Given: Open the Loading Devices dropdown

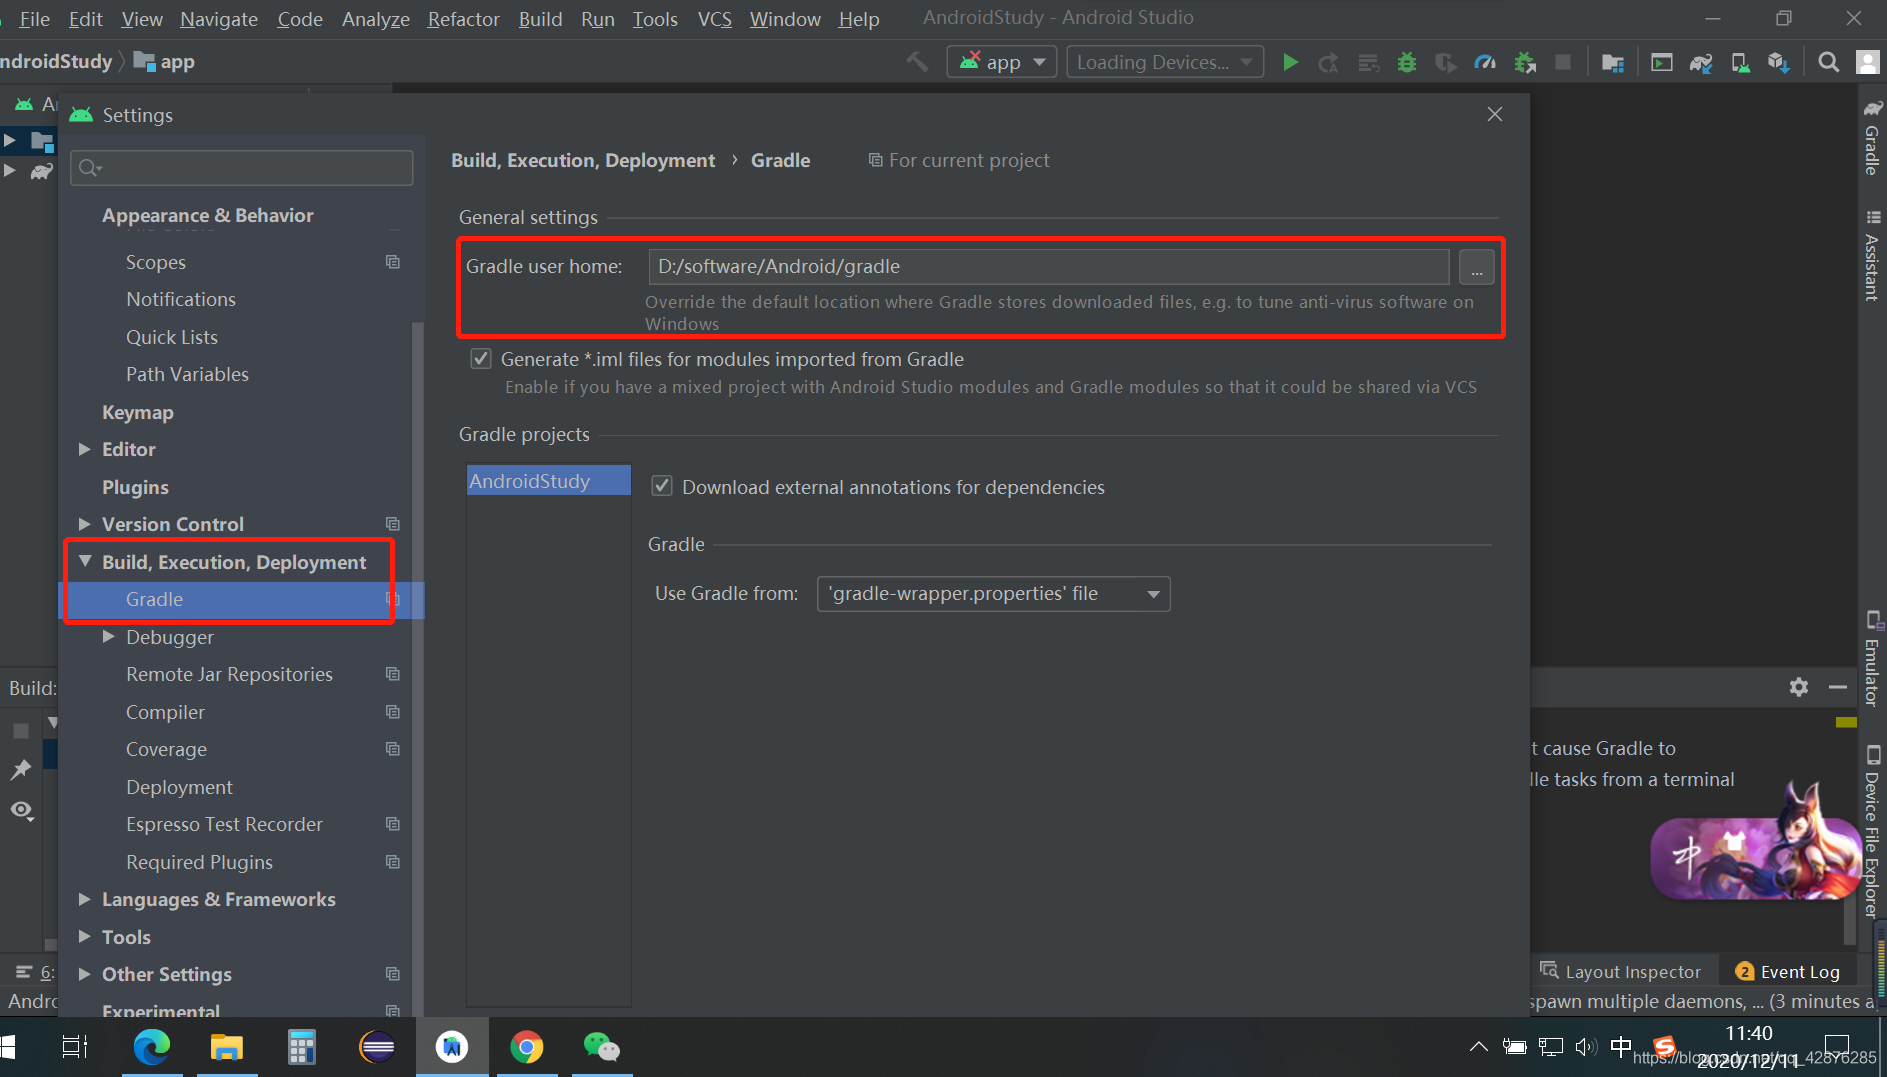Looking at the screenshot, I should [1164, 62].
